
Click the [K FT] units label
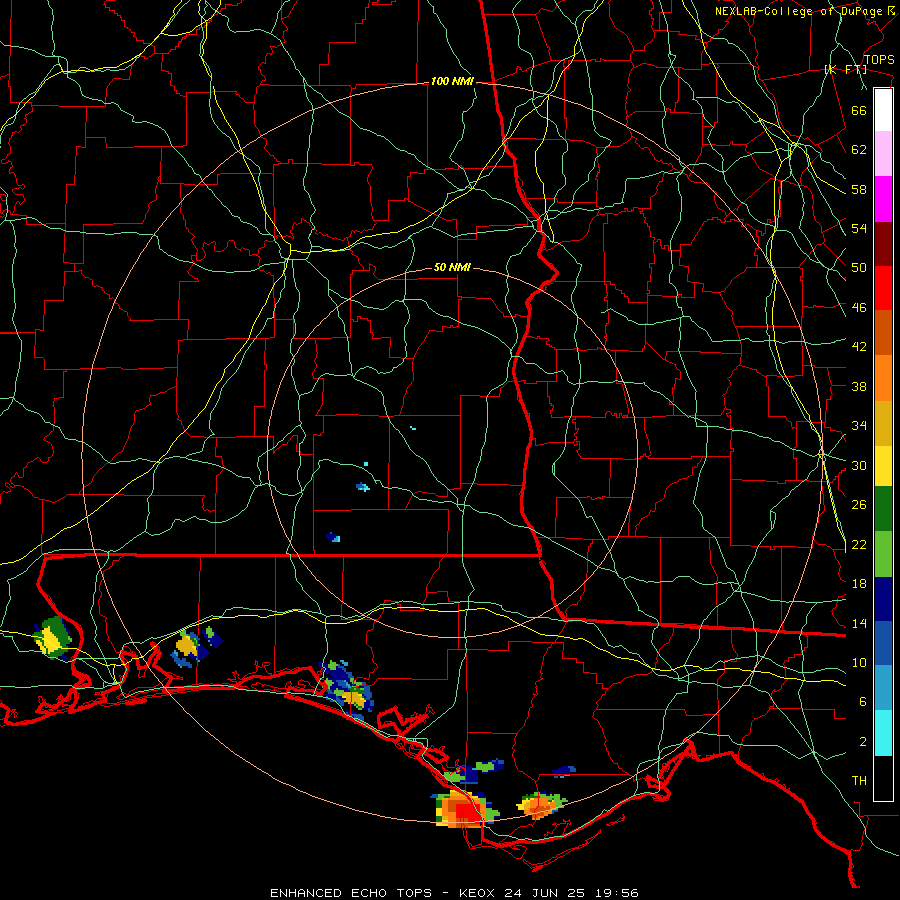point(845,70)
